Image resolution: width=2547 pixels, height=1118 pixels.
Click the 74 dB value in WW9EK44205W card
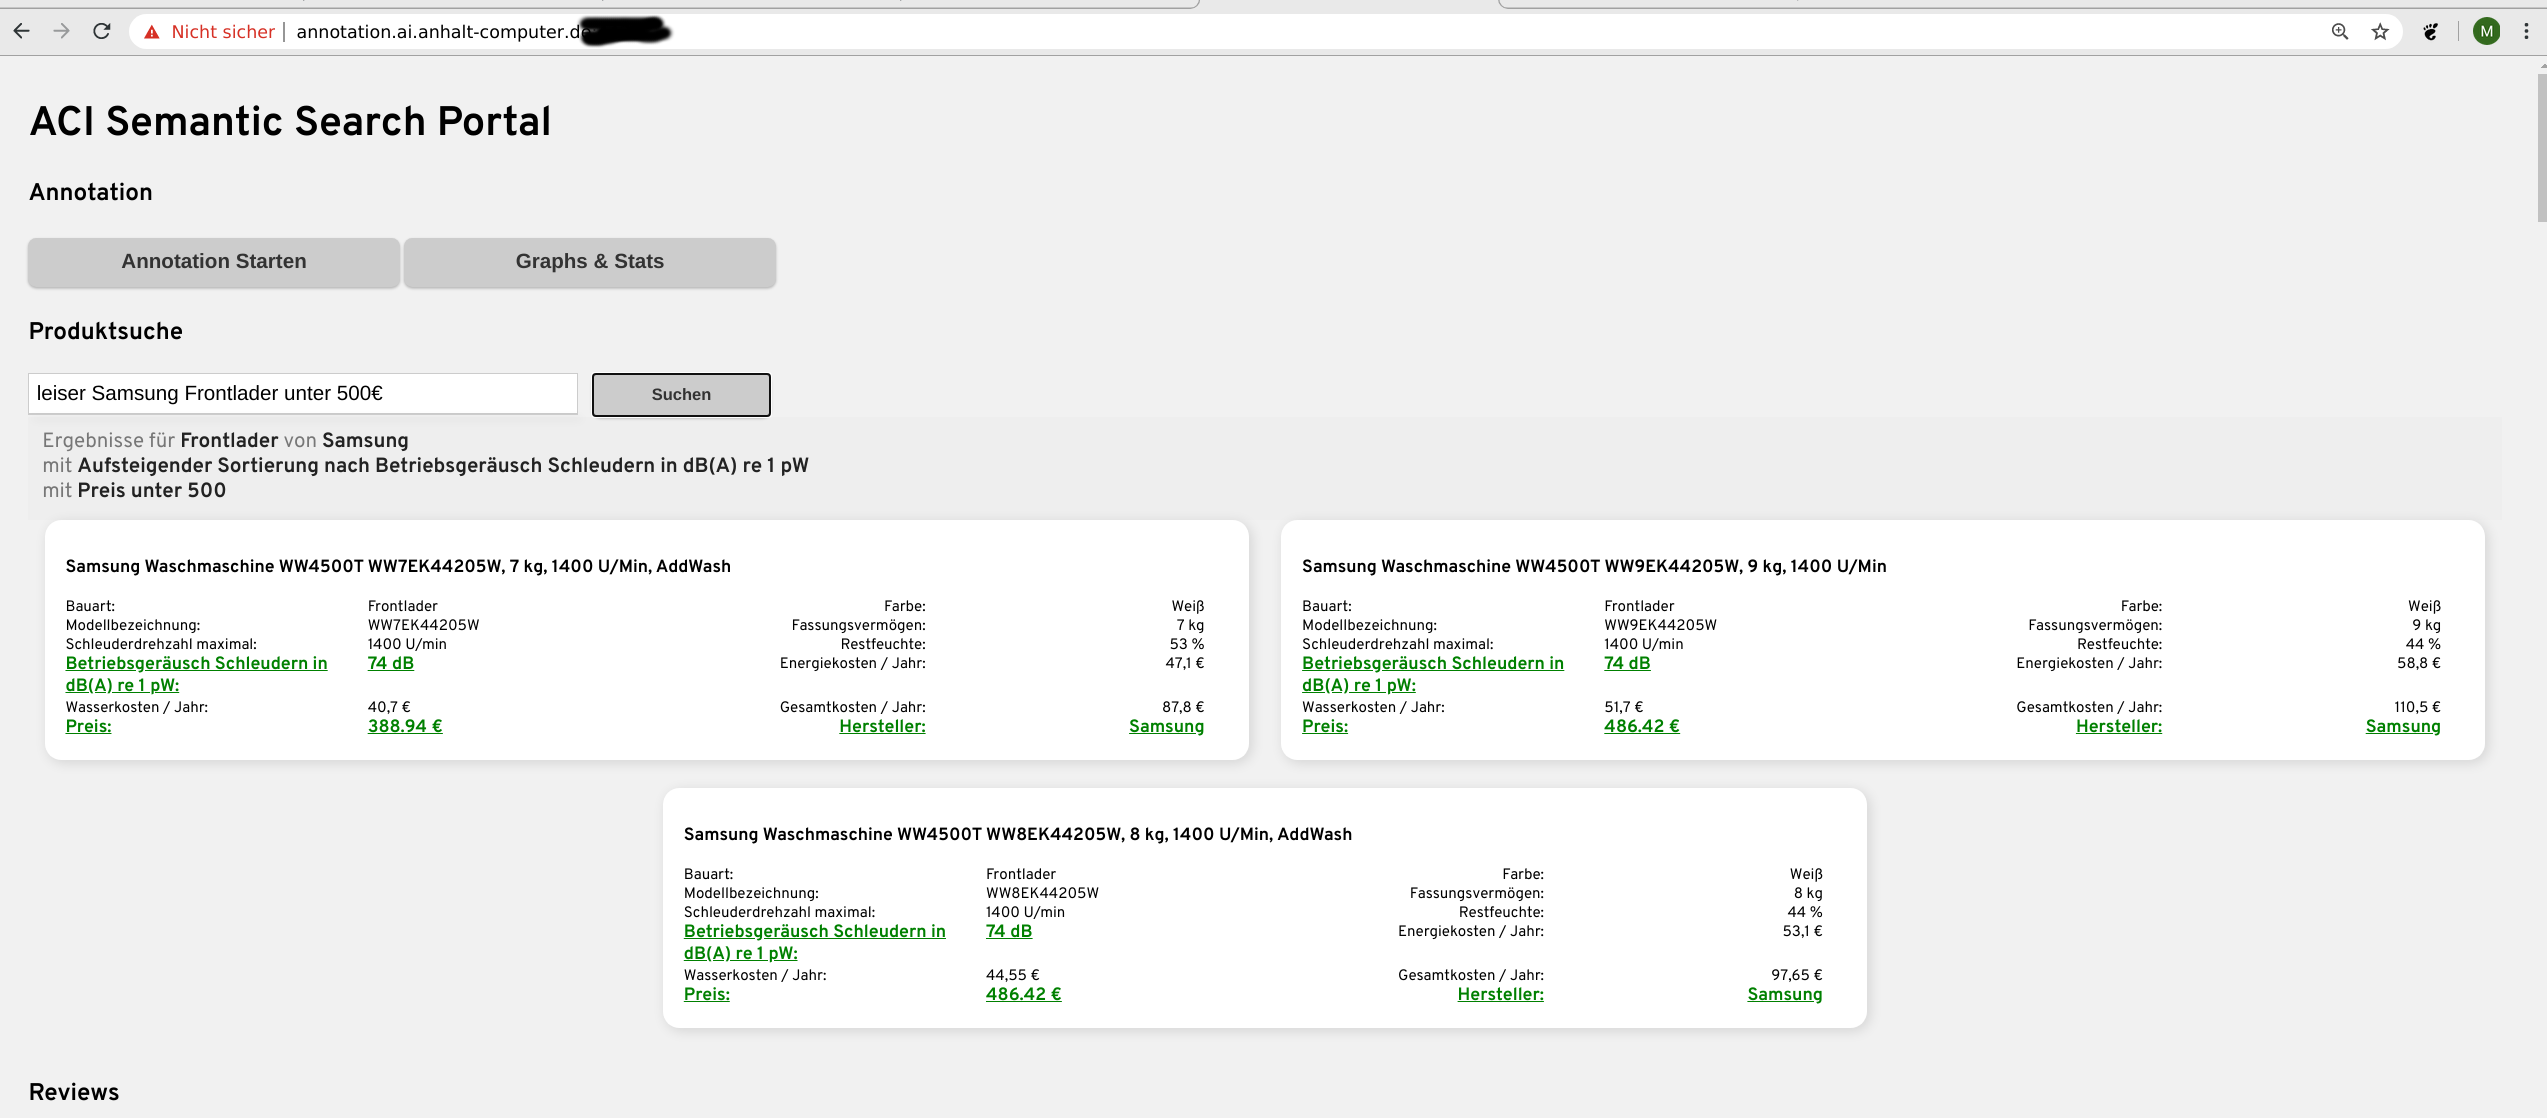[x=1627, y=663]
